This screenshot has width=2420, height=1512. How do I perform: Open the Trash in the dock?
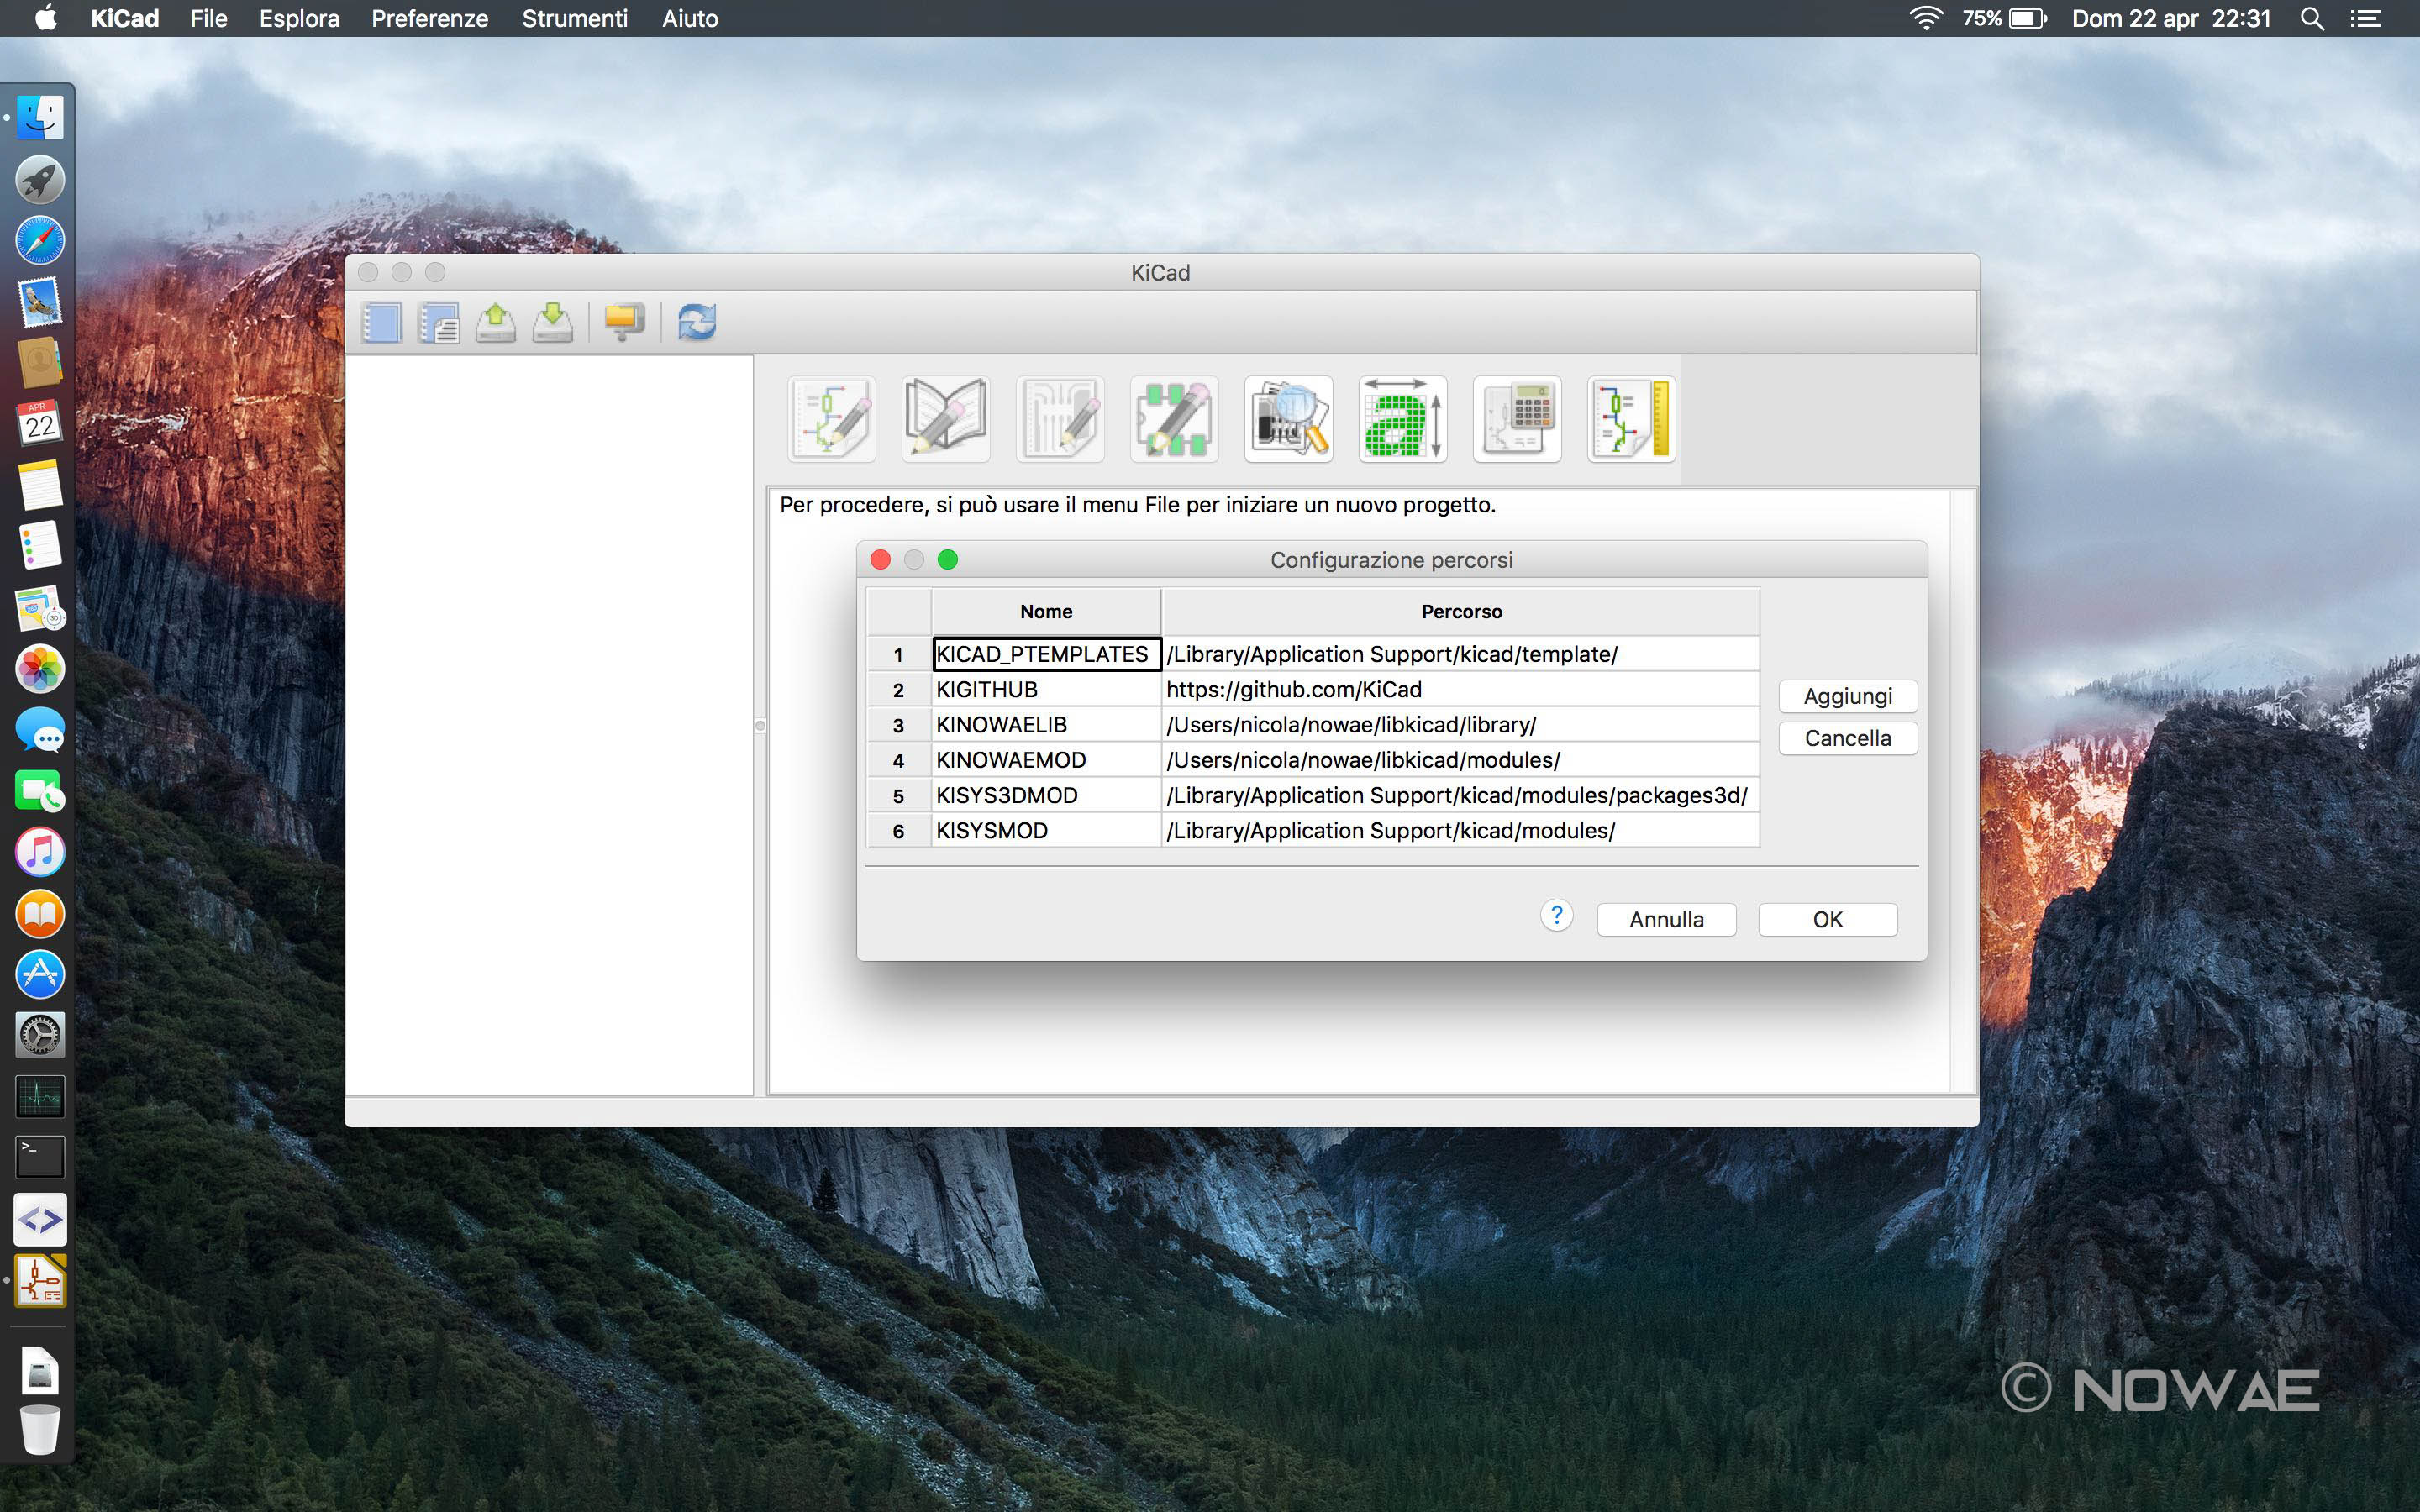(x=40, y=1430)
